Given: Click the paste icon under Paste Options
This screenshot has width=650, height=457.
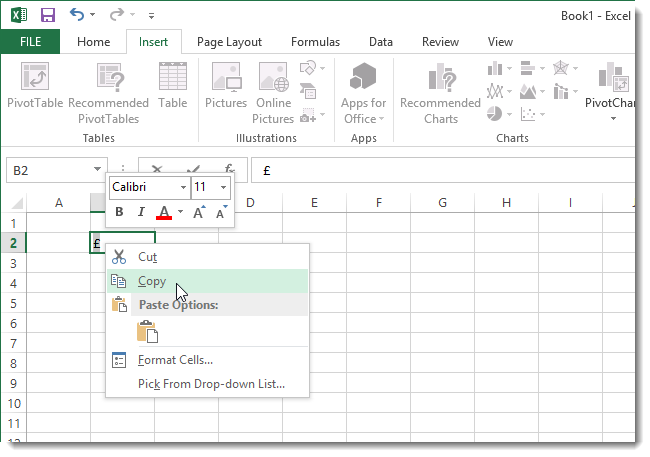Looking at the screenshot, I should click(x=148, y=332).
